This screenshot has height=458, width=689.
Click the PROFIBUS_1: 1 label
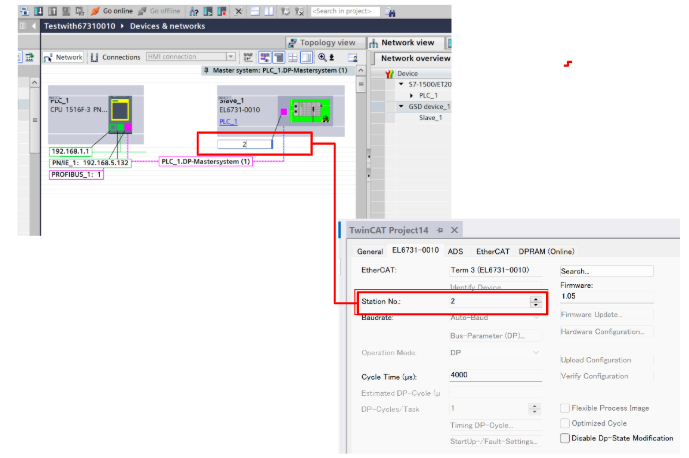coord(76,174)
